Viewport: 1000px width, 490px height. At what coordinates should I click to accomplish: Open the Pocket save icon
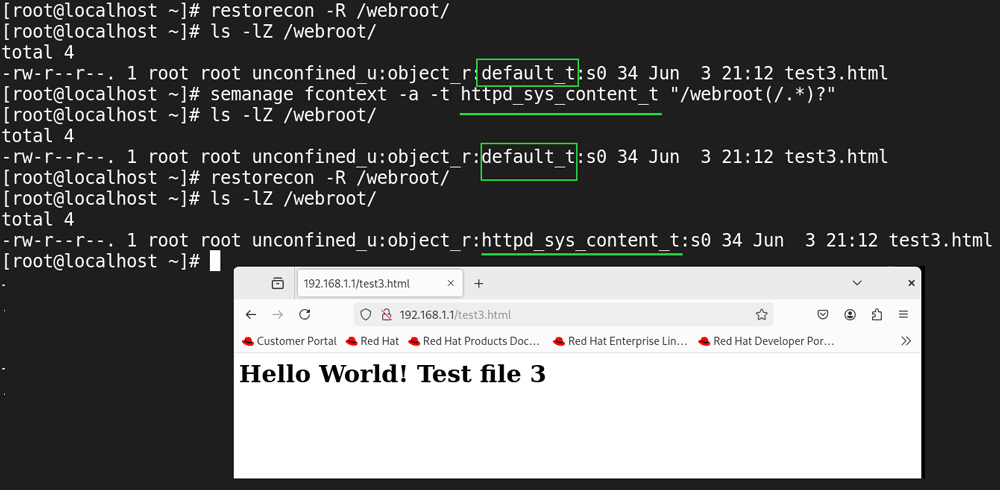[x=823, y=315]
